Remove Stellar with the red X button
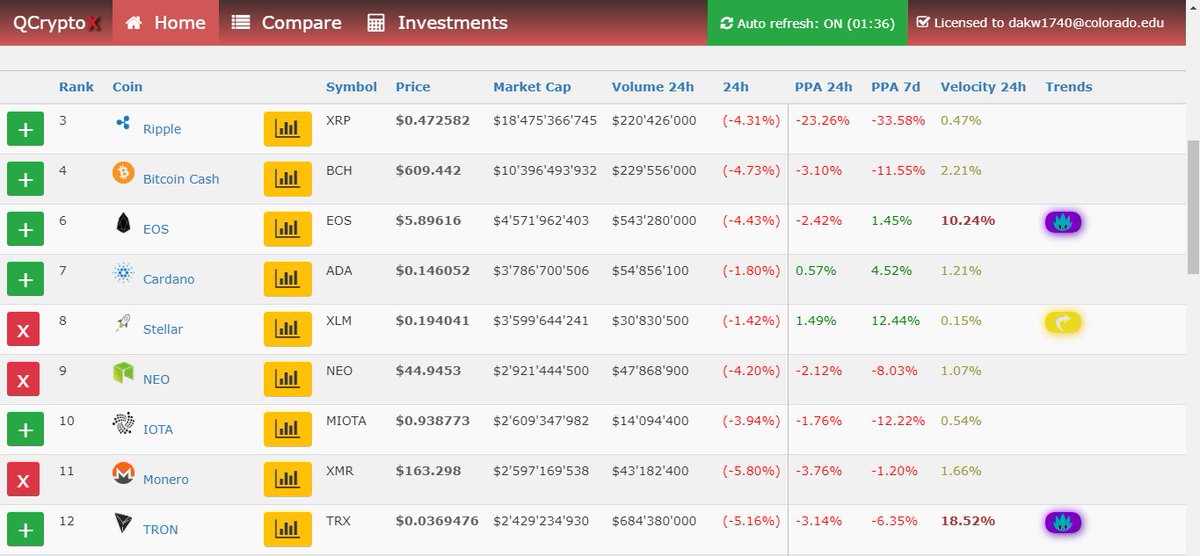The width and height of the screenshot is (1200, 556). click(25, 329)
